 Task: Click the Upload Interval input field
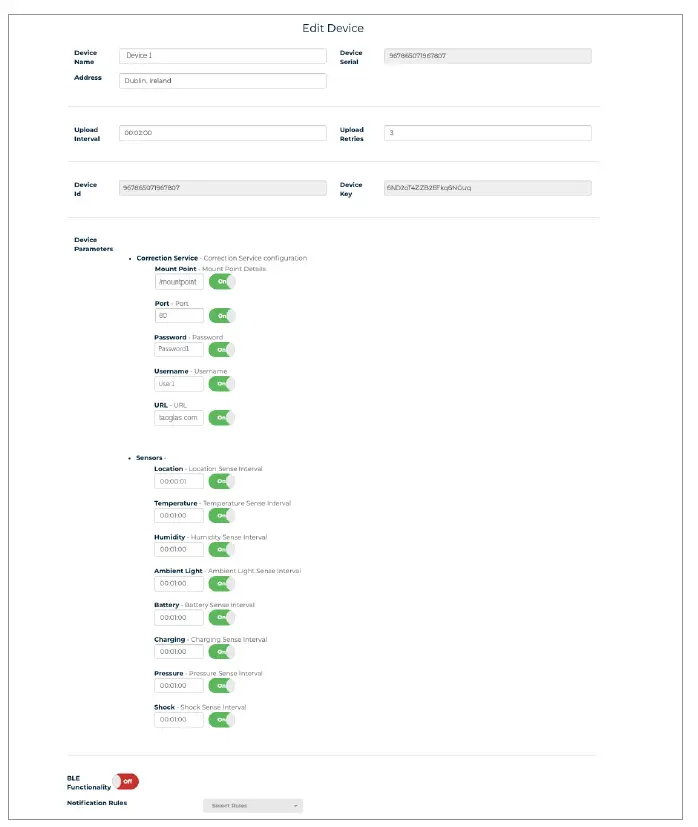tap(222, 133)
